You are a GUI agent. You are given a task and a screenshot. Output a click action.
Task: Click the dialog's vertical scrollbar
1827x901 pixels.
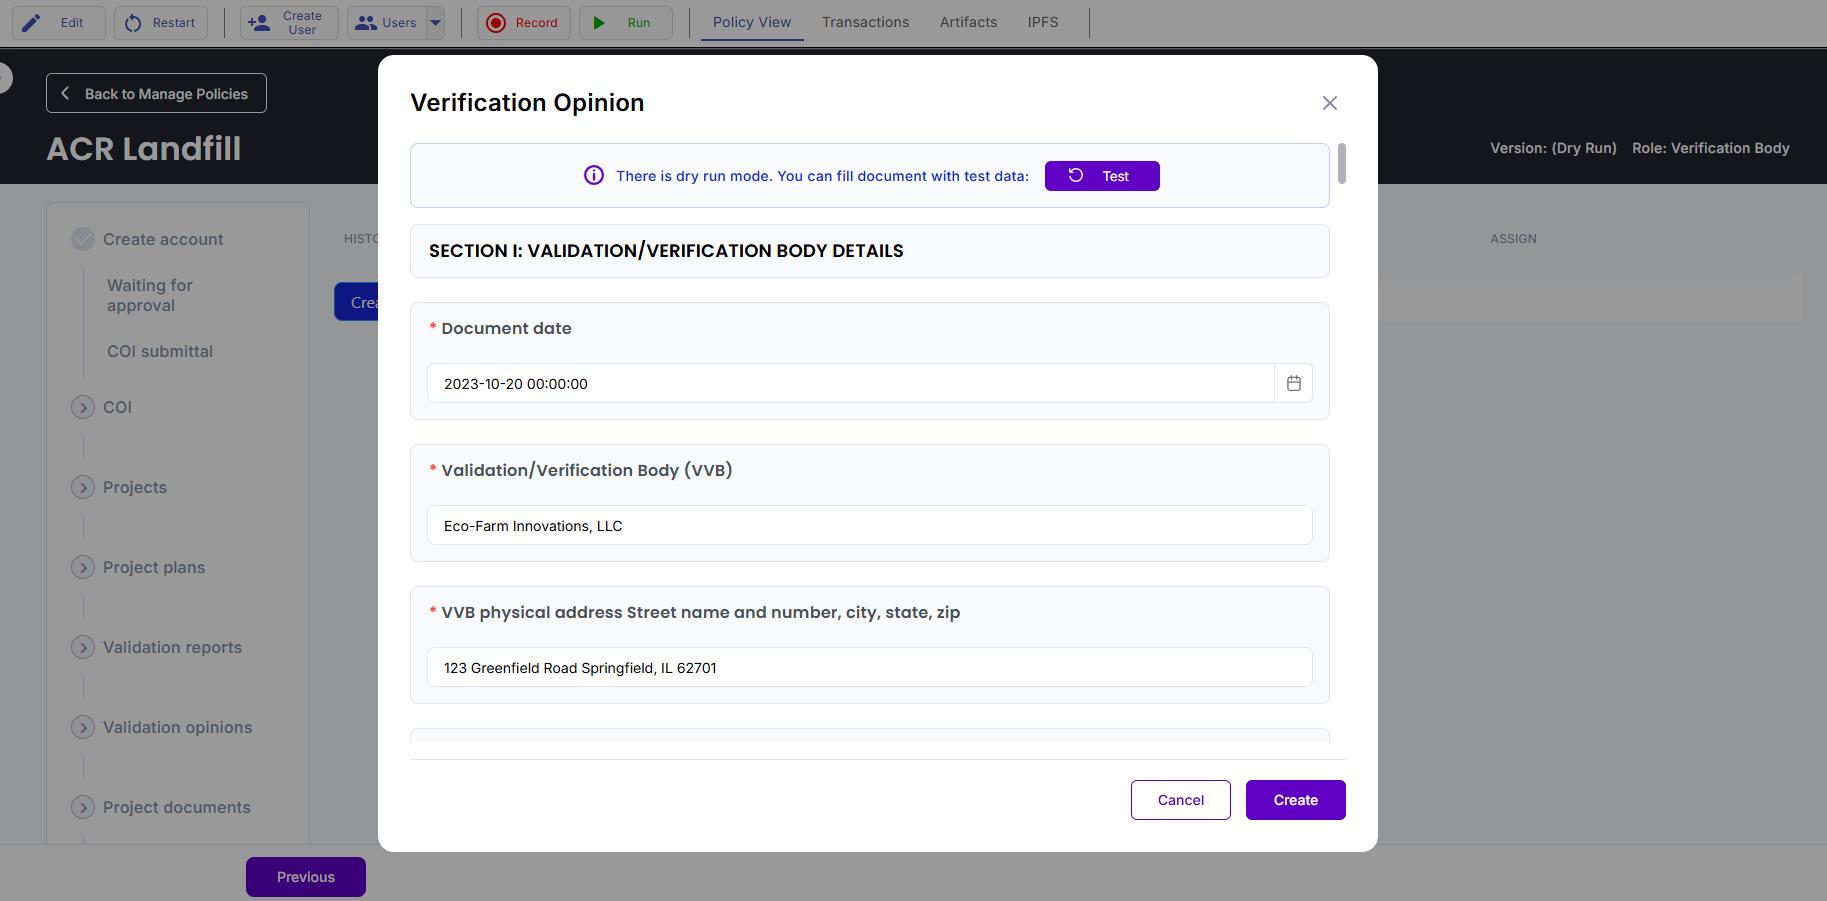tap(1342, 164)
